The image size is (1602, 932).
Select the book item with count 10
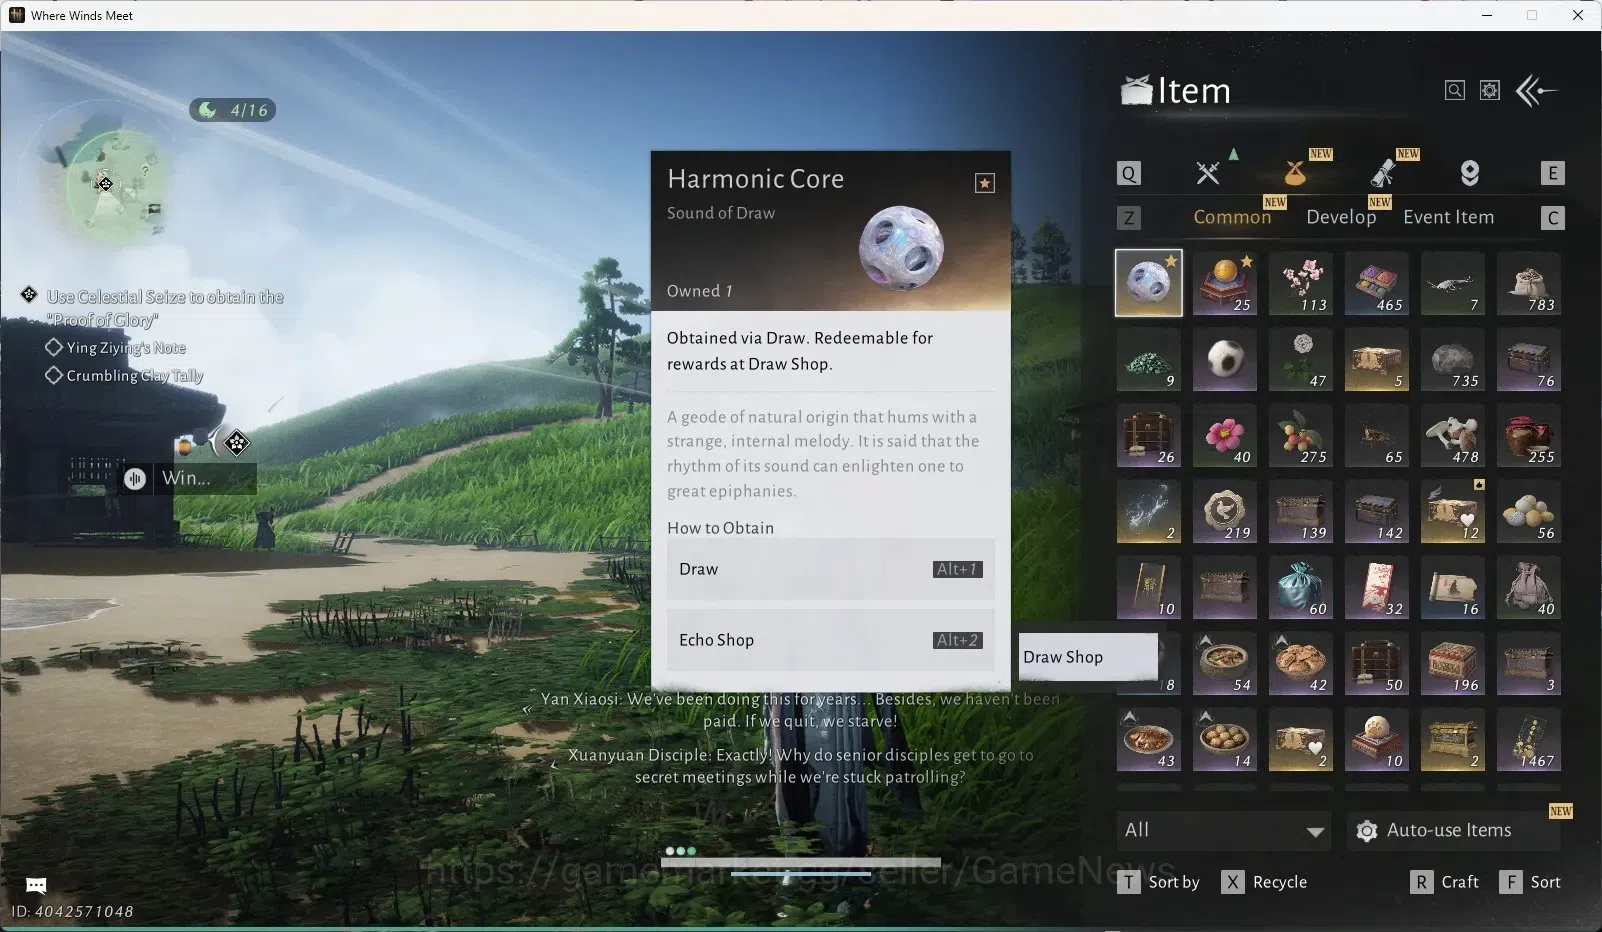tap(1149, 587)
